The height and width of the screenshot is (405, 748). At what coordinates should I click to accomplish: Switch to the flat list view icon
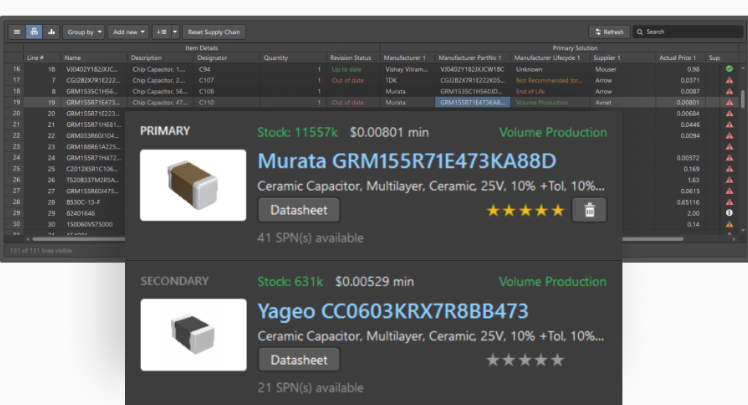coord(17,32)
